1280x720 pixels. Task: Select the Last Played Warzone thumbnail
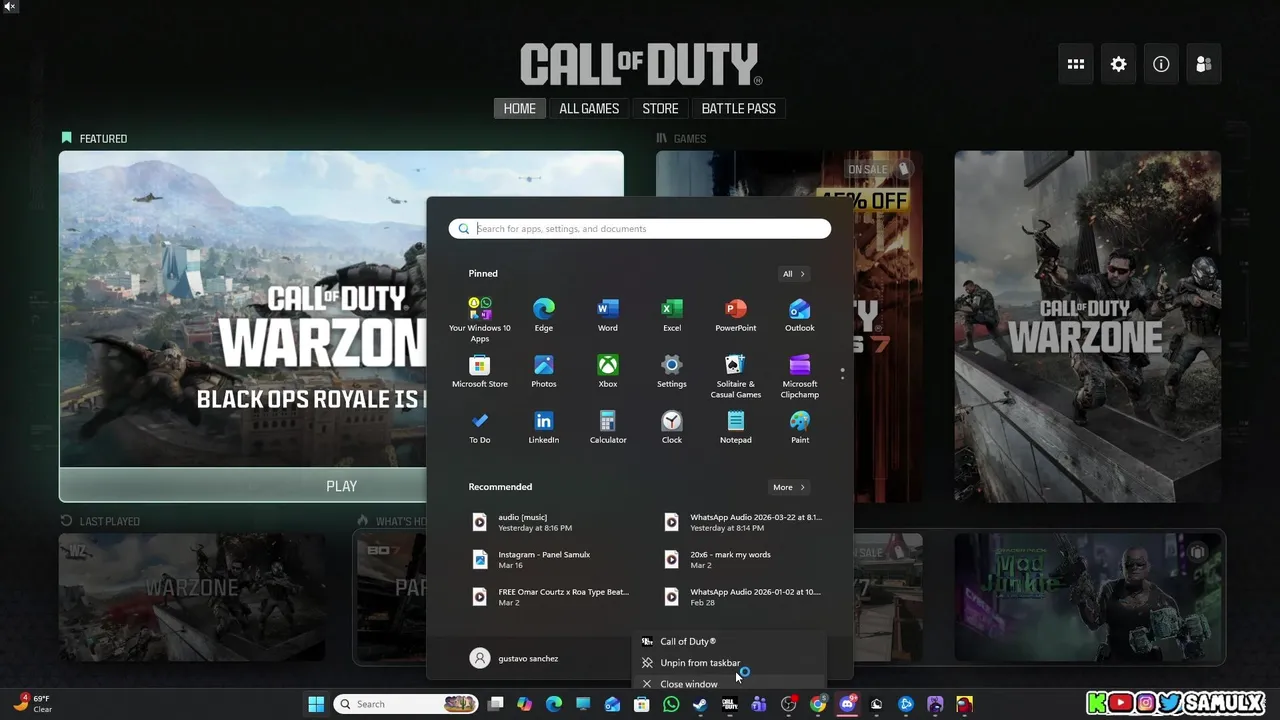192,597
